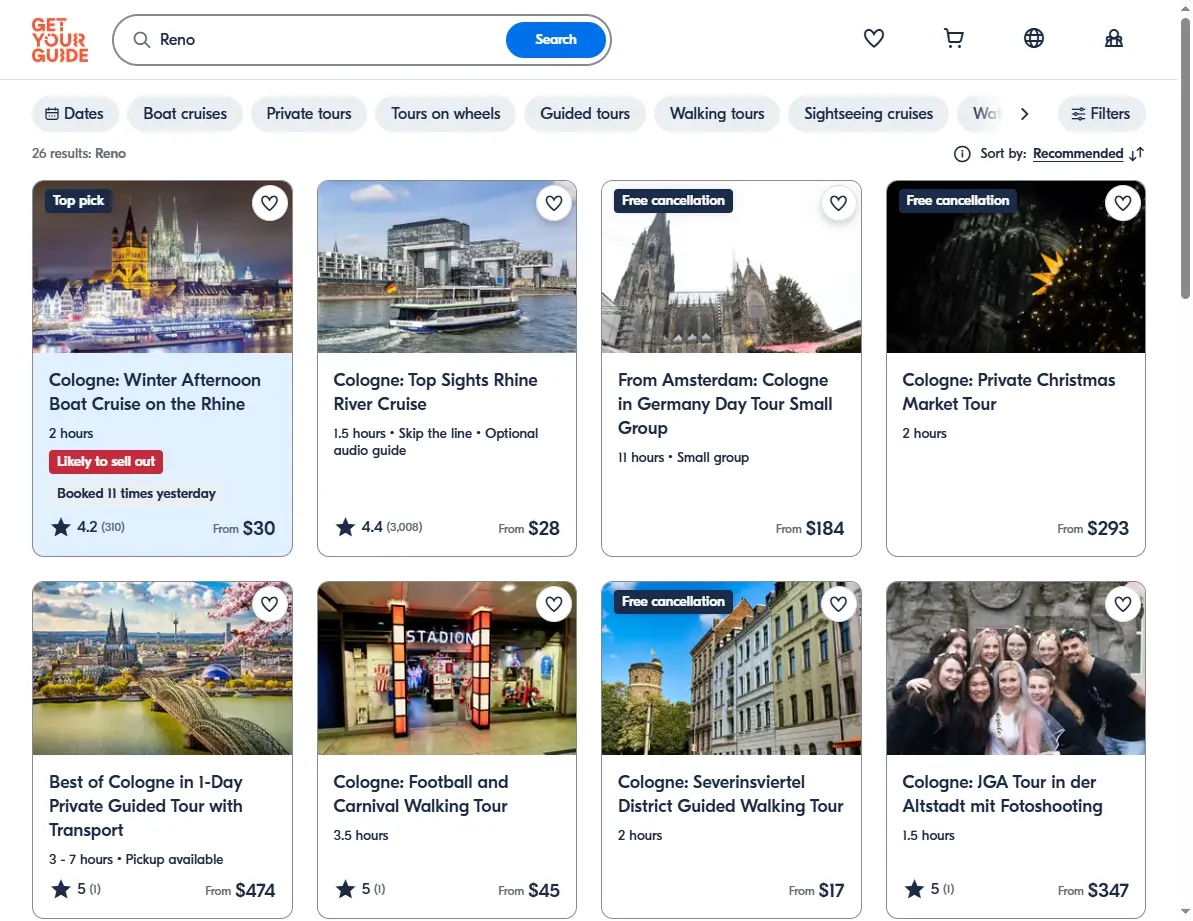
Task: Open Cologne: Top Sights Rhine River Cruise title
Action: [x=435, y=392]
